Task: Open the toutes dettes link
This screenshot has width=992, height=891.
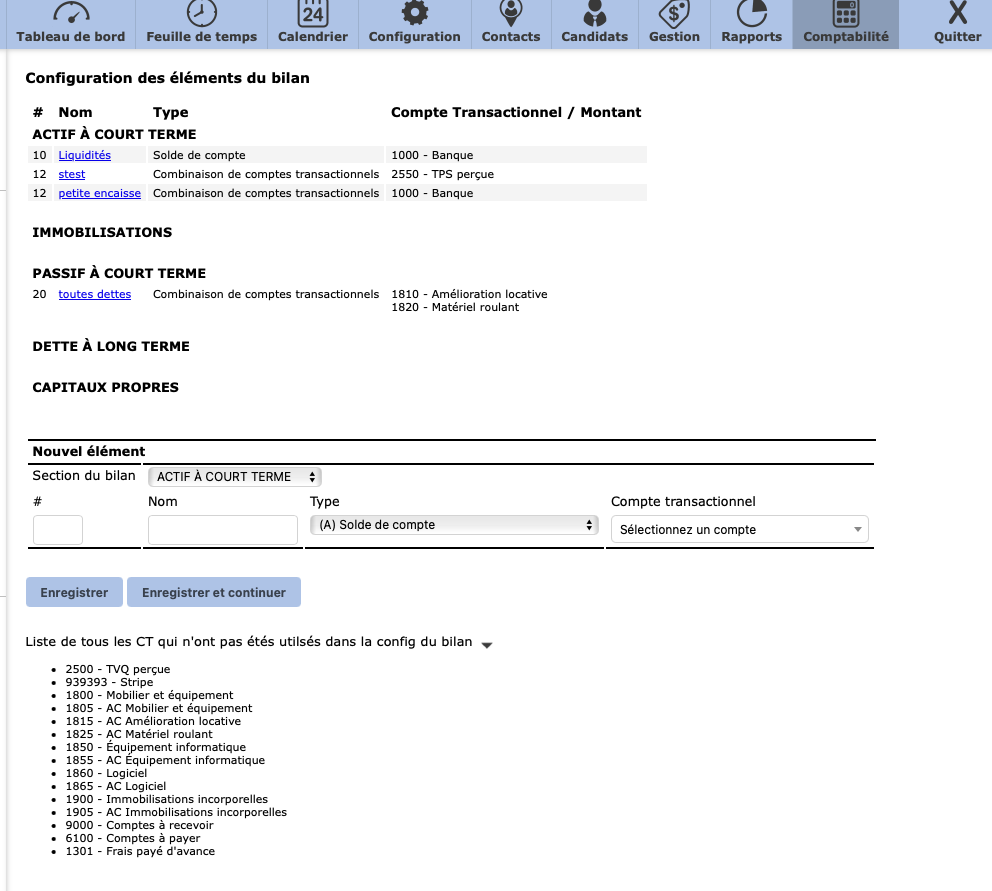Action: coord(94,294)
